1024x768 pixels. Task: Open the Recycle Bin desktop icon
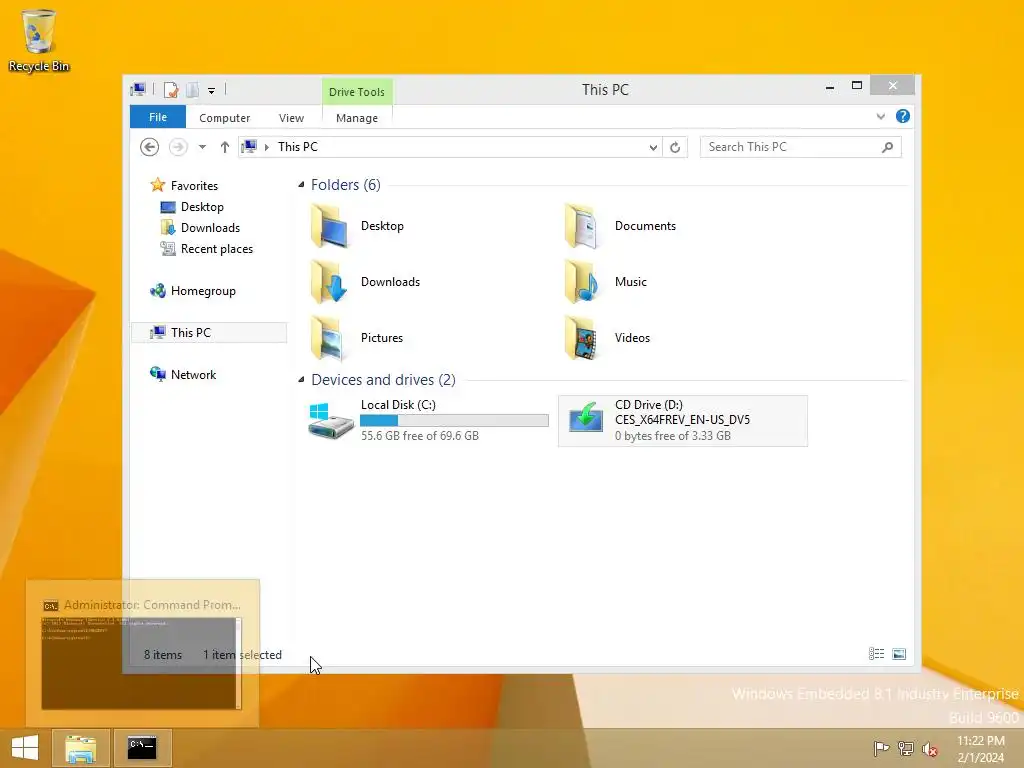39,40
